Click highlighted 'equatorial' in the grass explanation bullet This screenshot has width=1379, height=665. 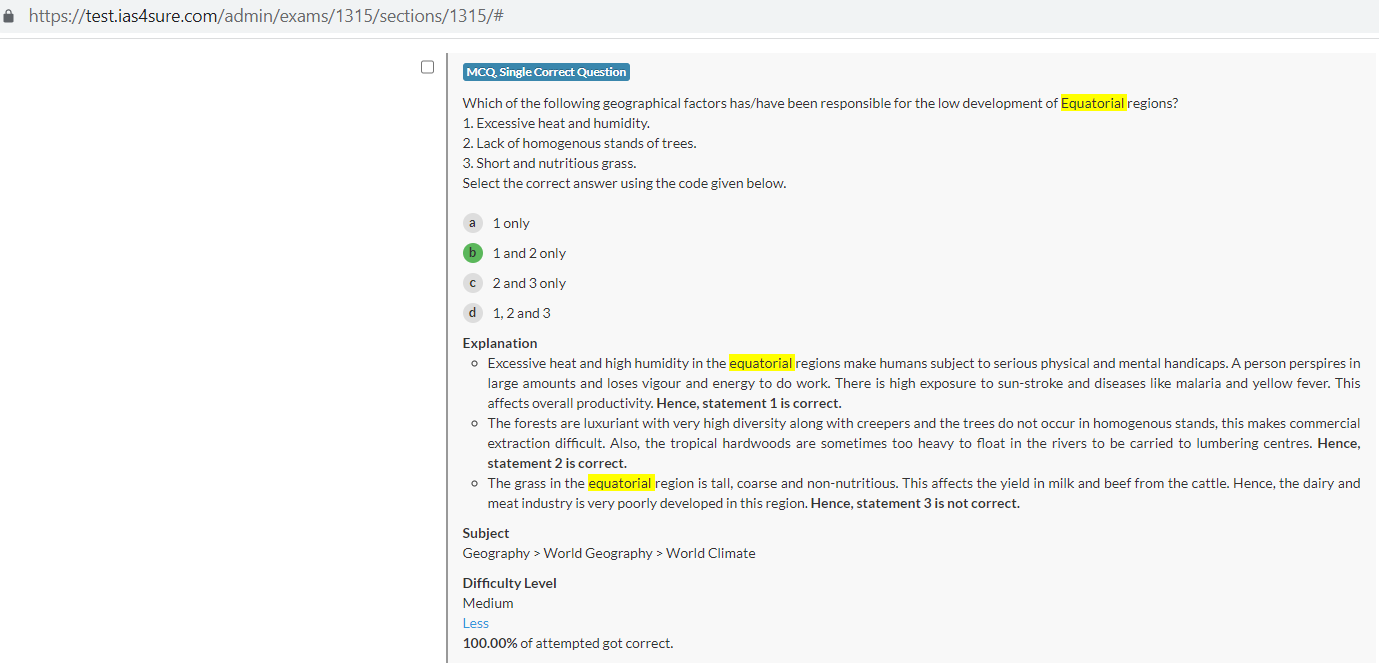(x=620, y=483)
